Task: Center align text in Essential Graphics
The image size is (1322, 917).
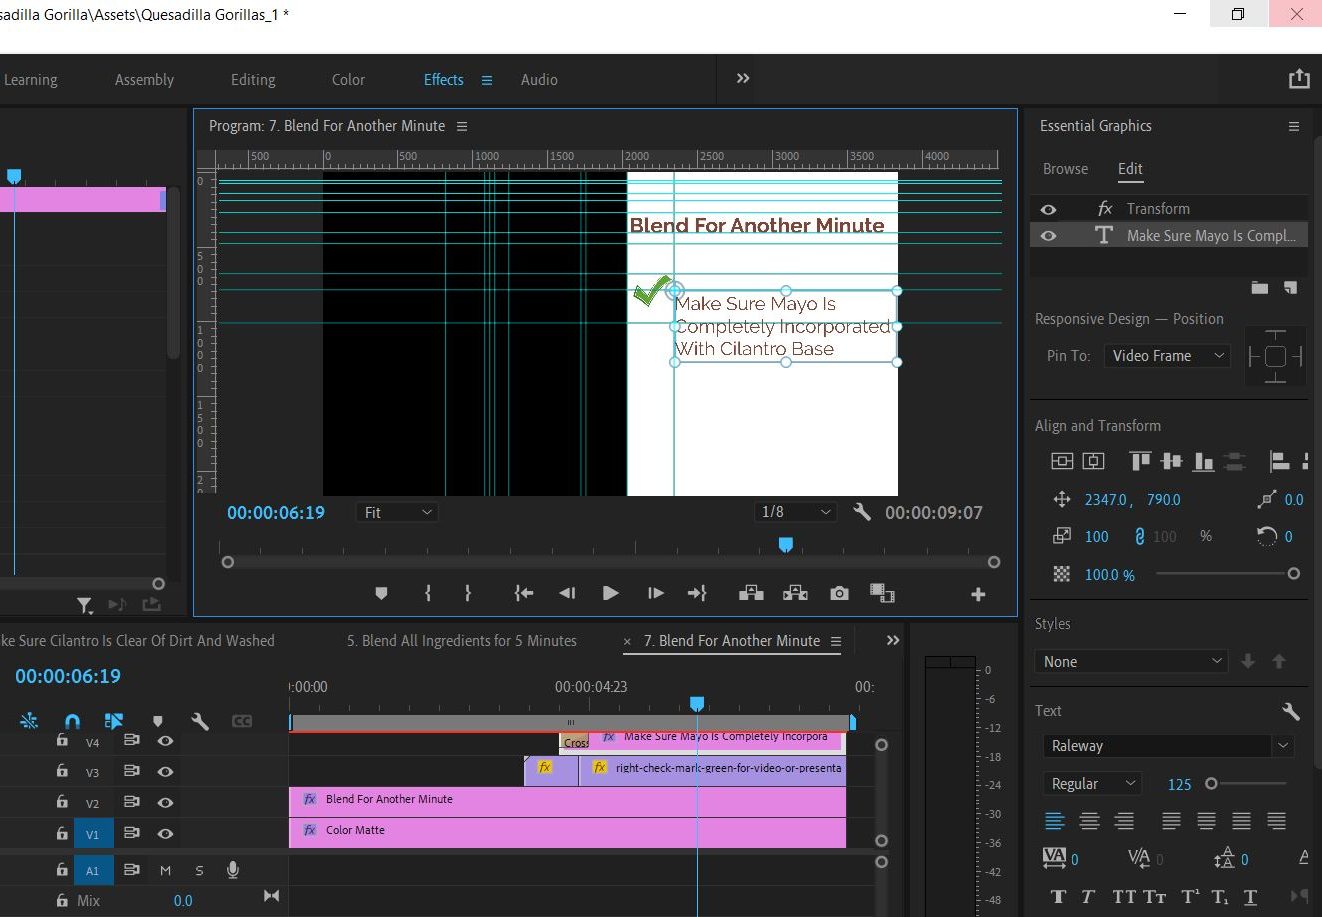Action: (1090, 821)
